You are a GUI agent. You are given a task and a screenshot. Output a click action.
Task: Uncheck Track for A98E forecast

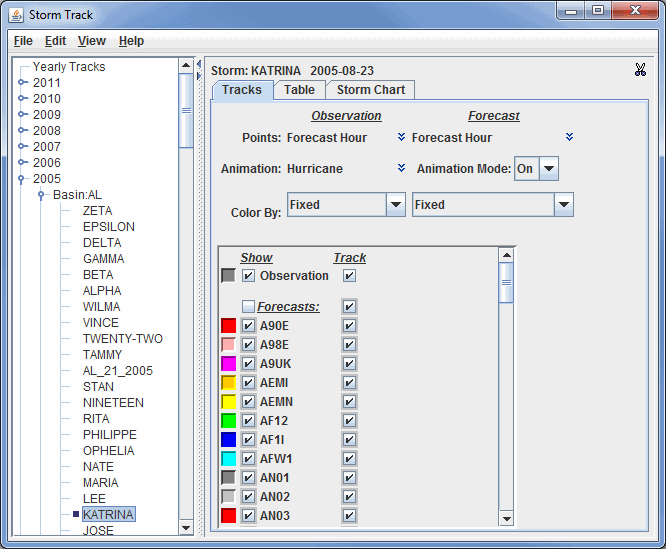click(x=349, y=344)
